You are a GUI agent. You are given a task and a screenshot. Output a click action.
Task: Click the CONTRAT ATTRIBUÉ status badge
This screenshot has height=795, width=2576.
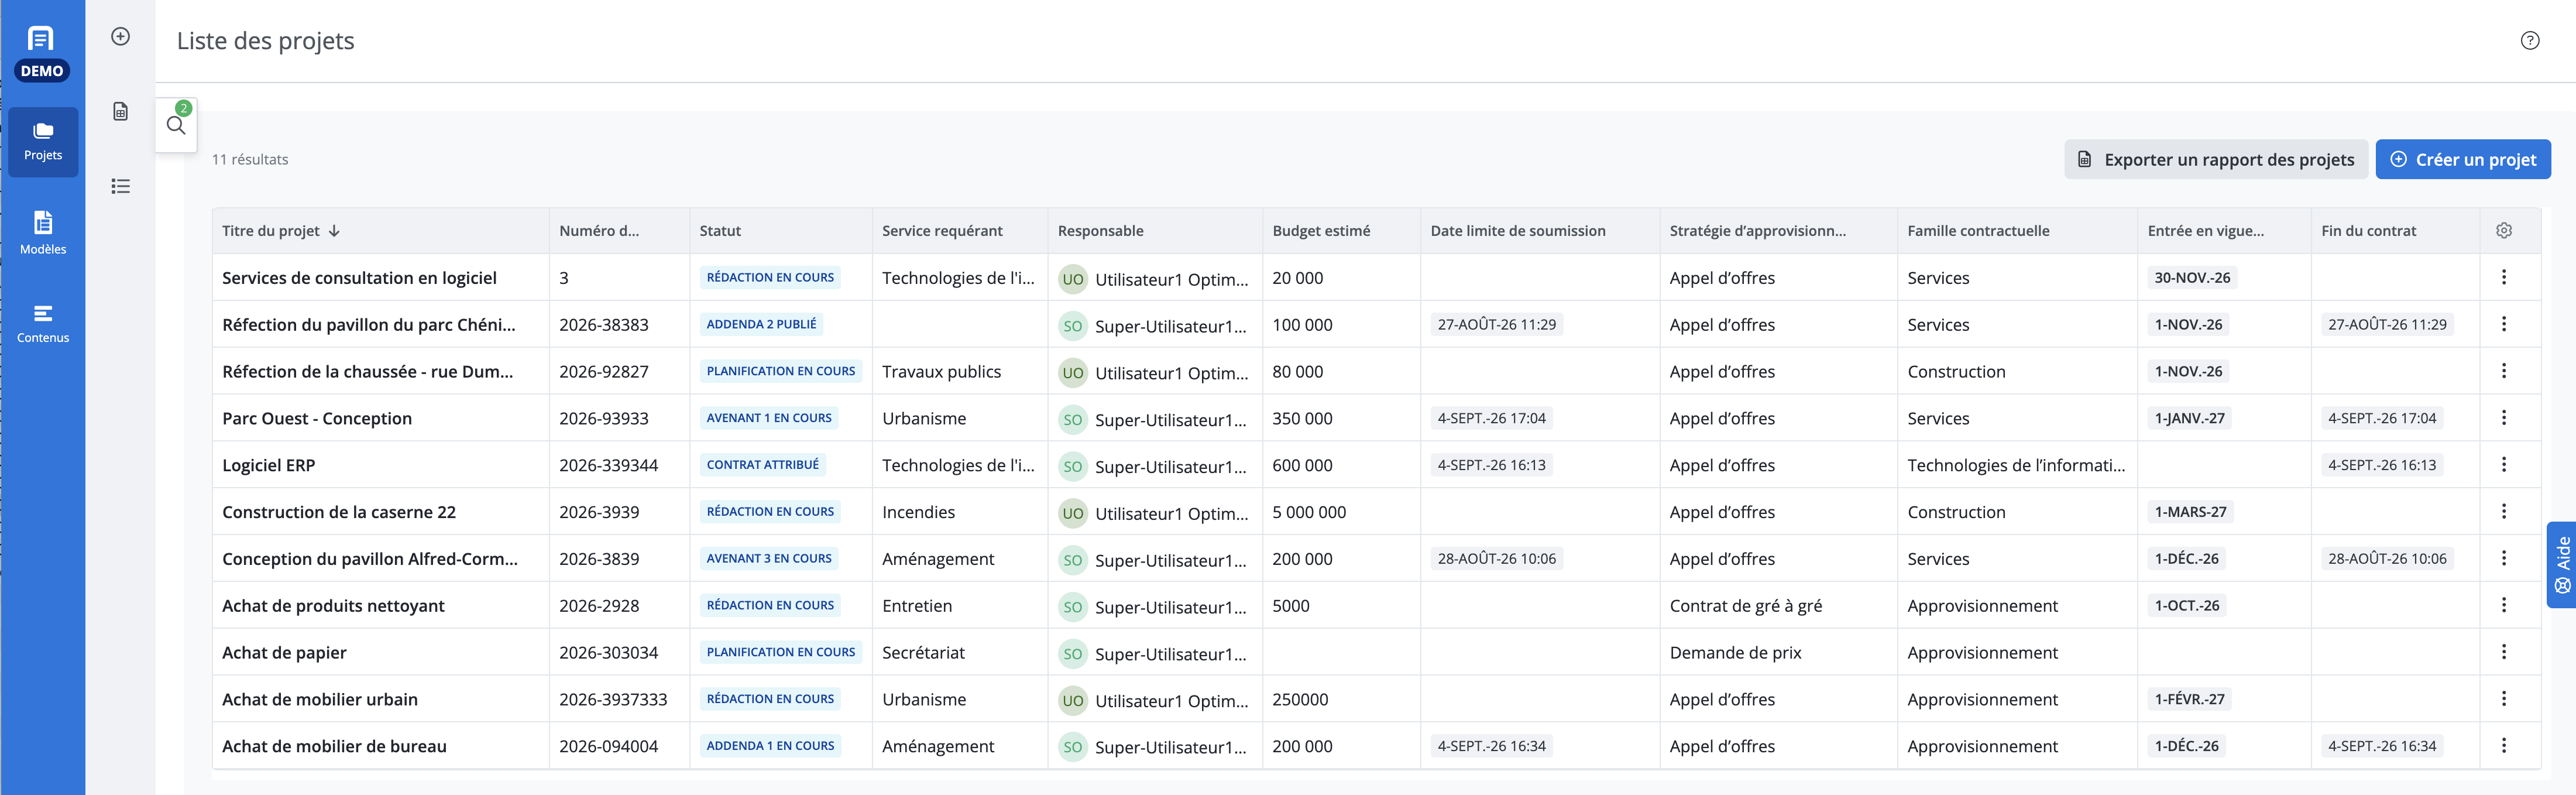(x=762, y=465)
